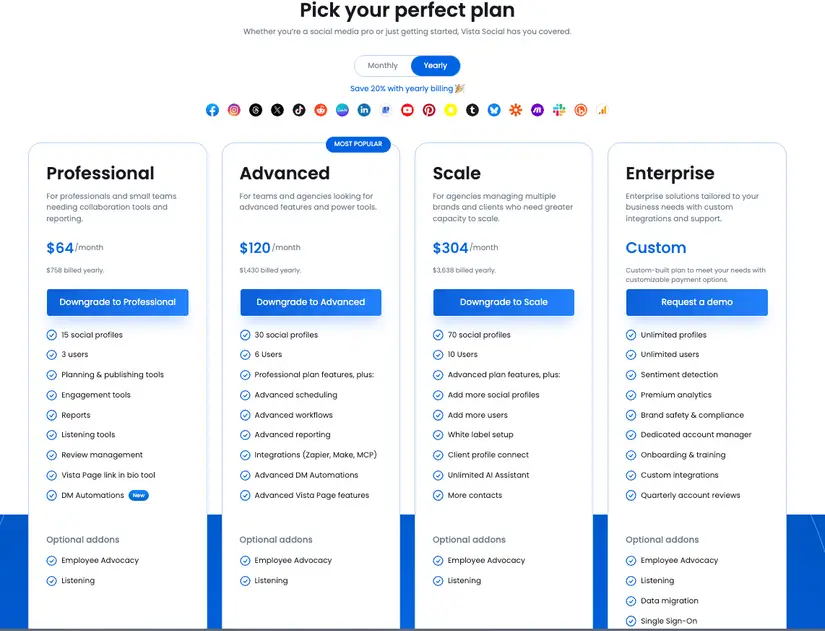Select the Instagram channel icon
The width and height of the screenshot is (825, 631).
(x=233, y=110)
